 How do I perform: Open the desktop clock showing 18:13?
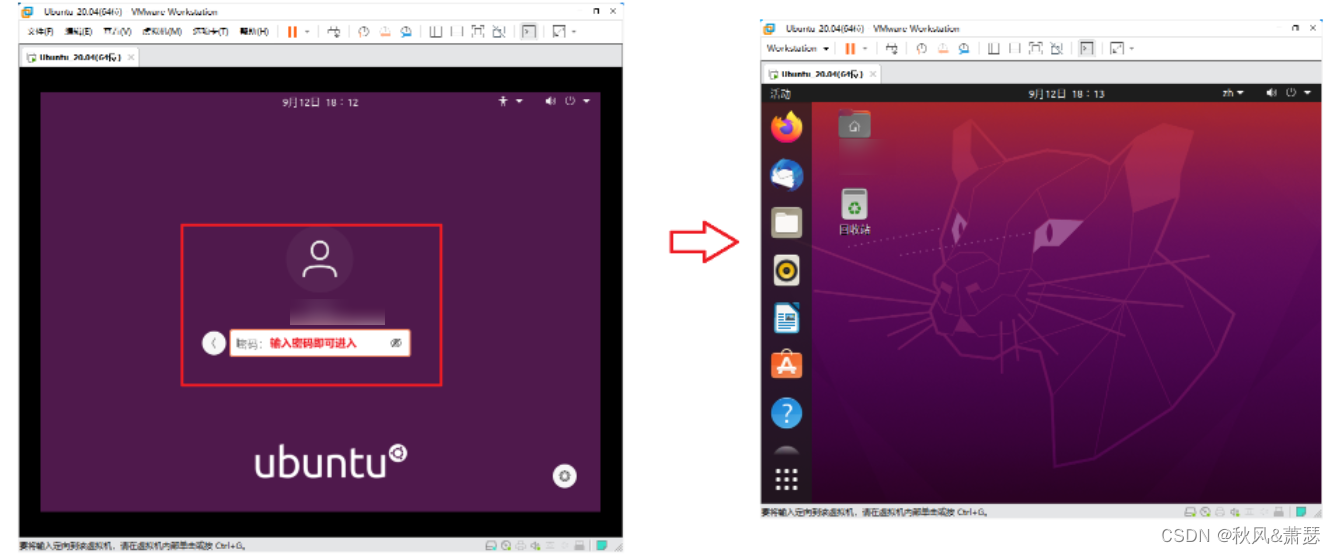coord(1066,93)
